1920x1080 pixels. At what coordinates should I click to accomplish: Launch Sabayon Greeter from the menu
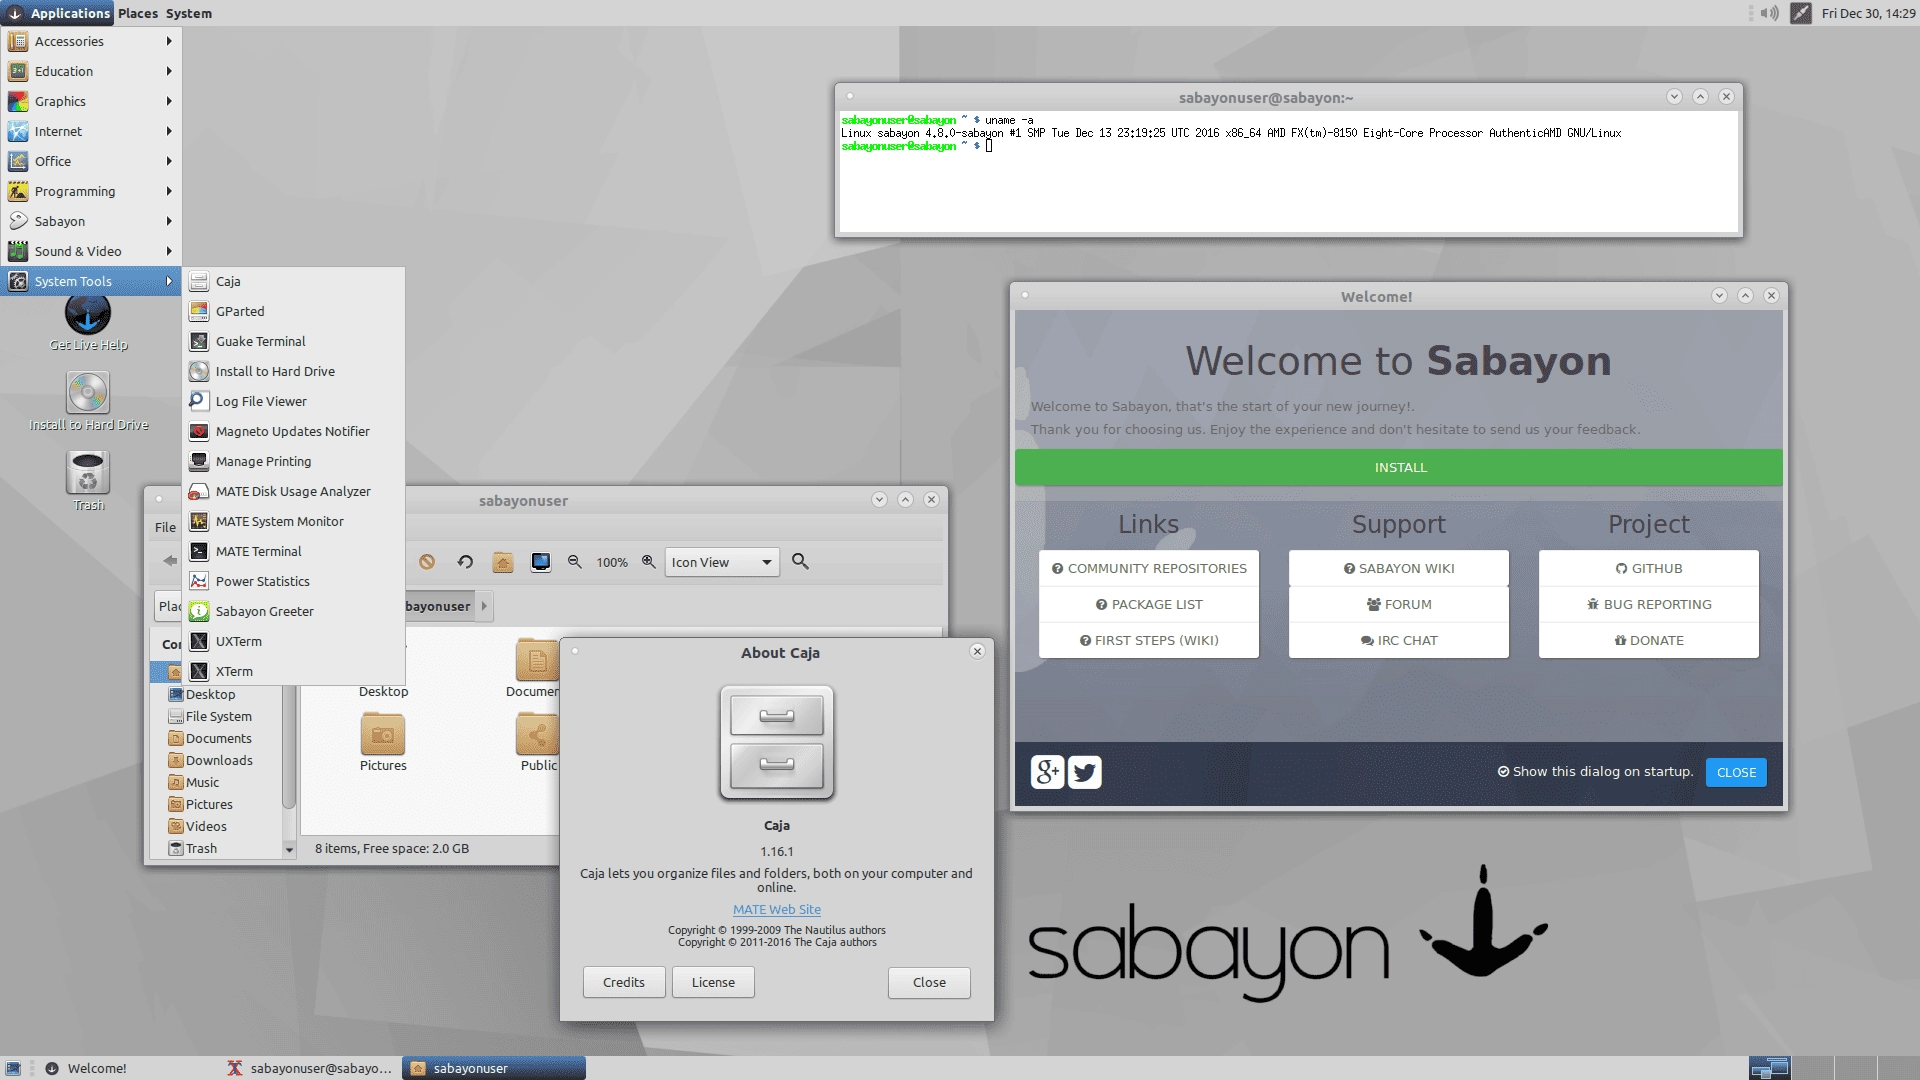tap(293, 611)
